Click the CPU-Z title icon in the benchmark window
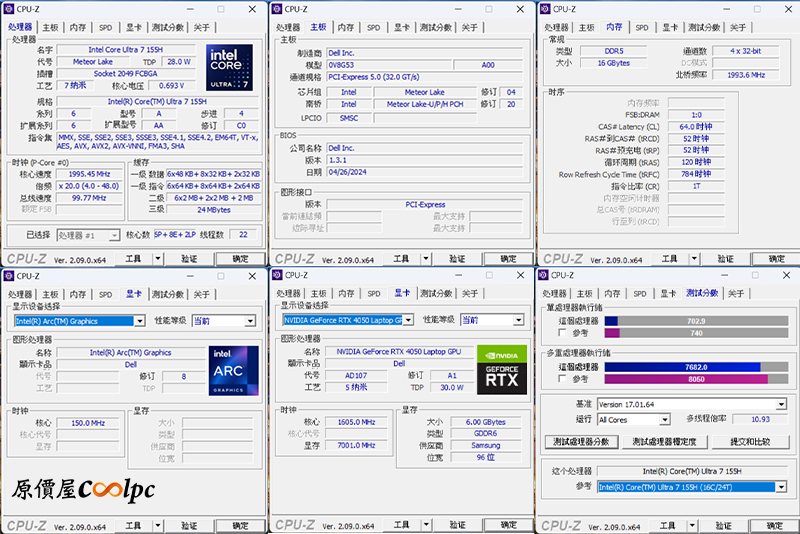 [x=543, y=275]
